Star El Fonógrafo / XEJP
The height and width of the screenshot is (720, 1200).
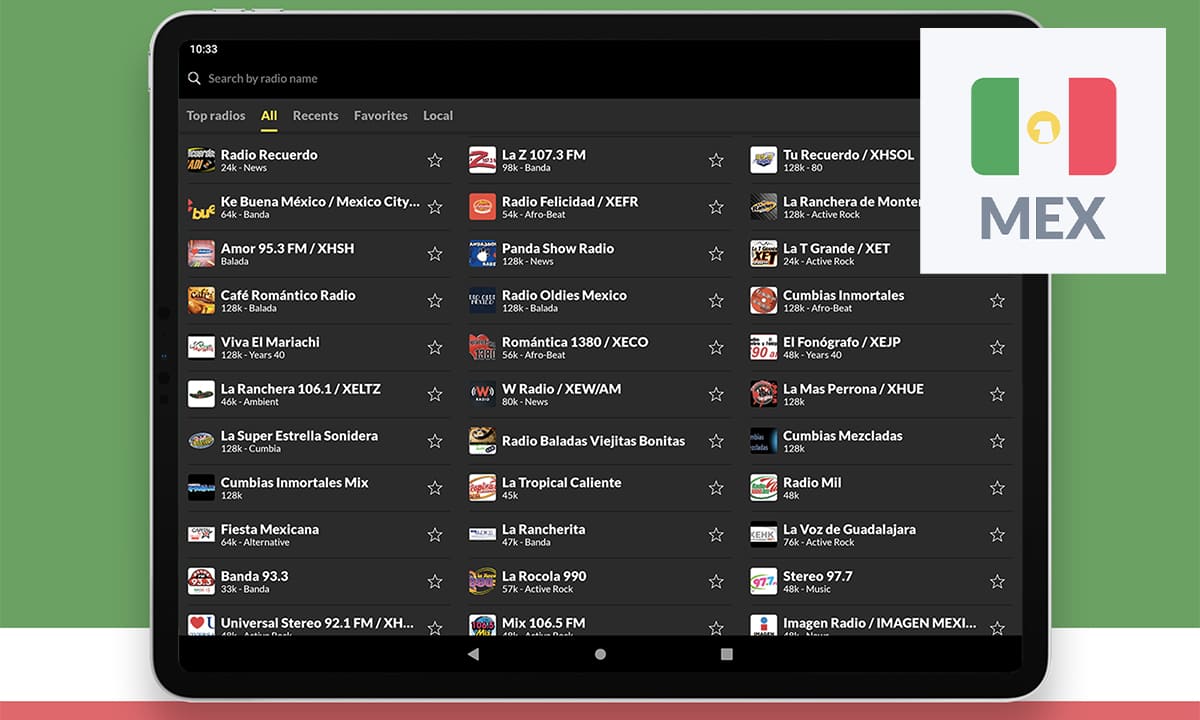pos(997,347)
